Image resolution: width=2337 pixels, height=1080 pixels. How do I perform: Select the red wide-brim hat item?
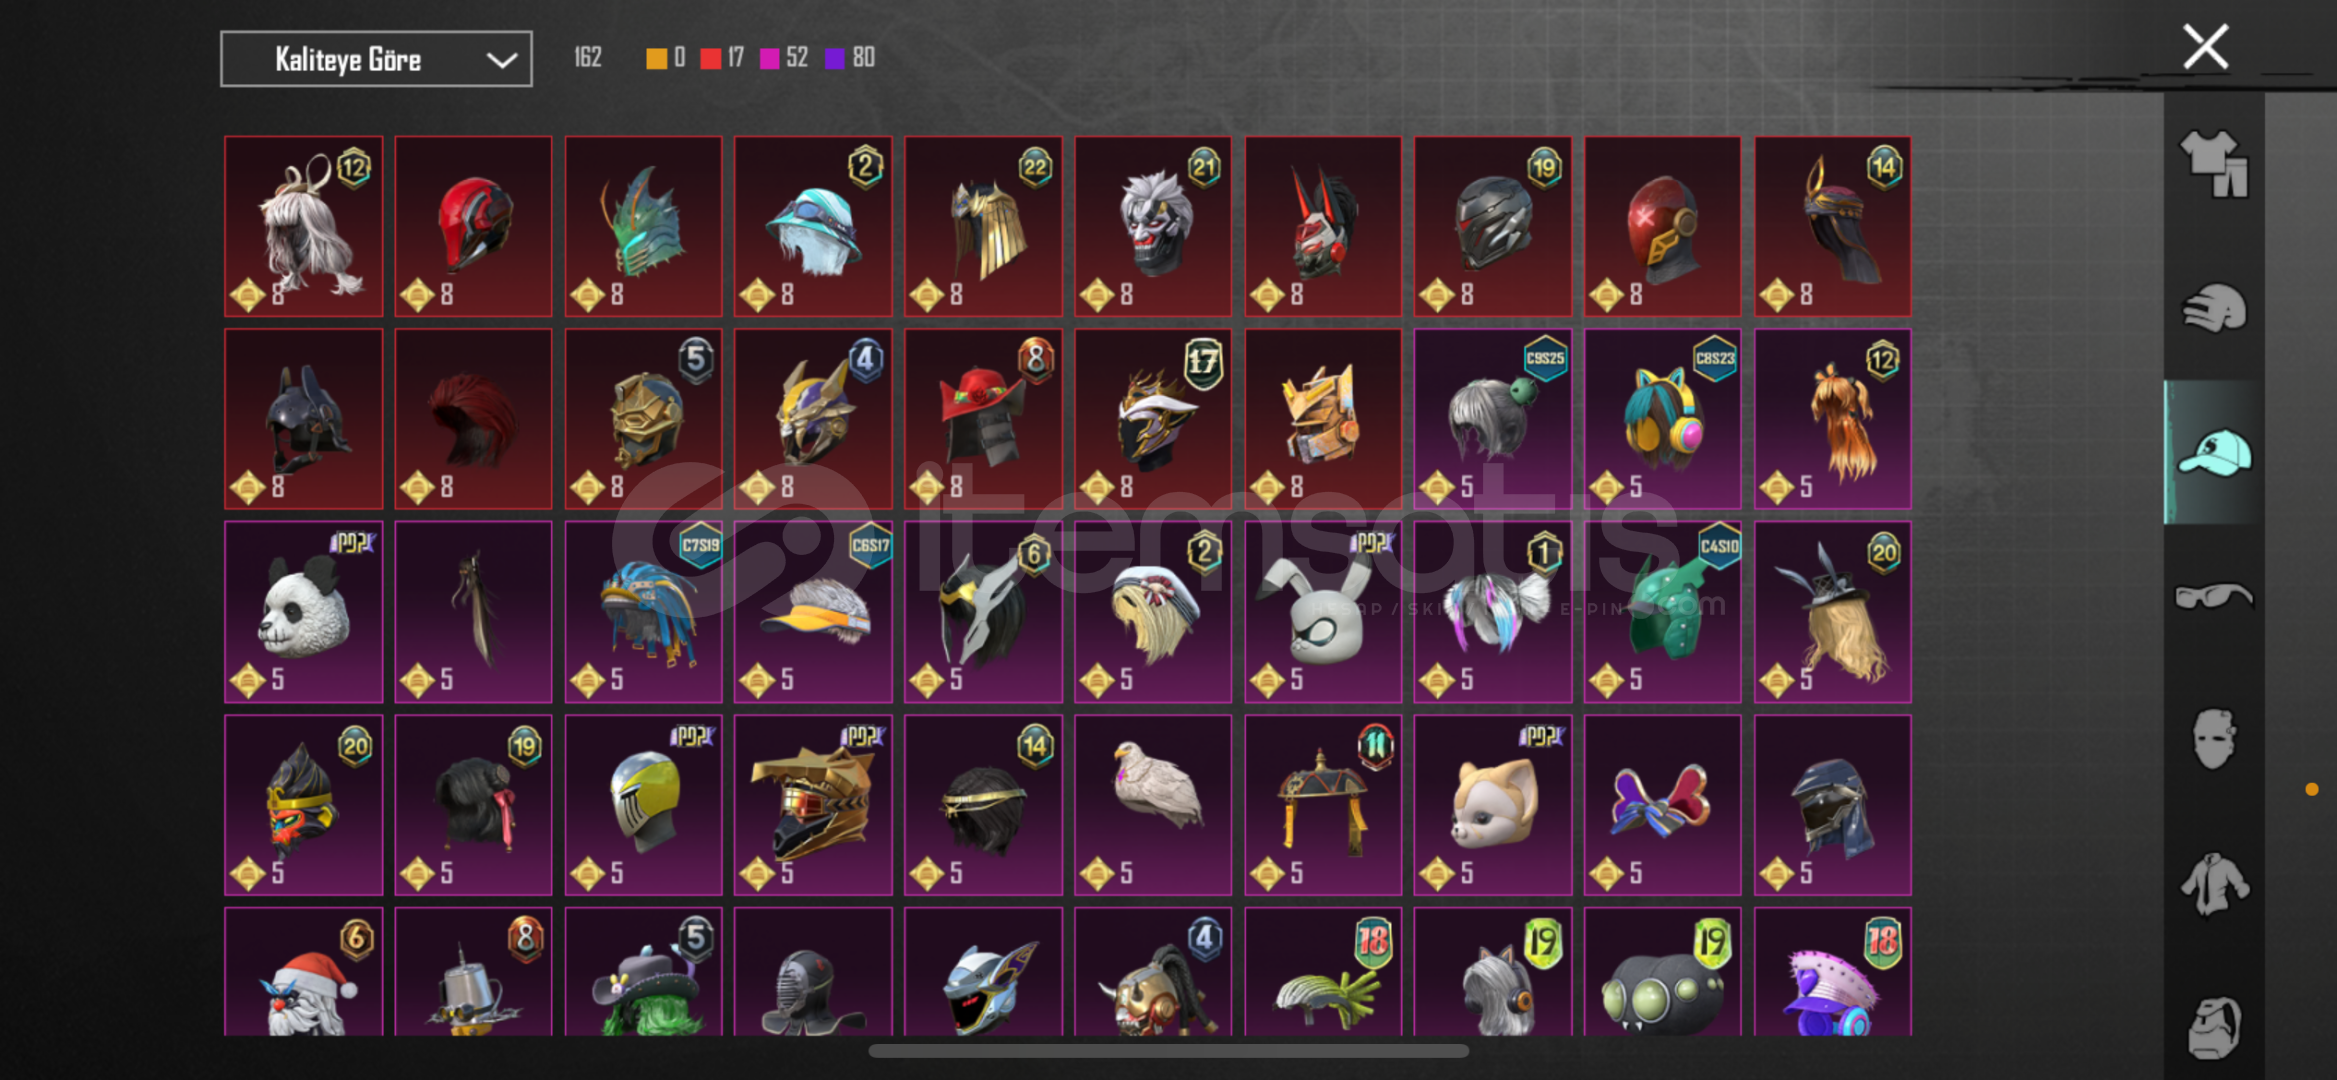coord(983,419)
